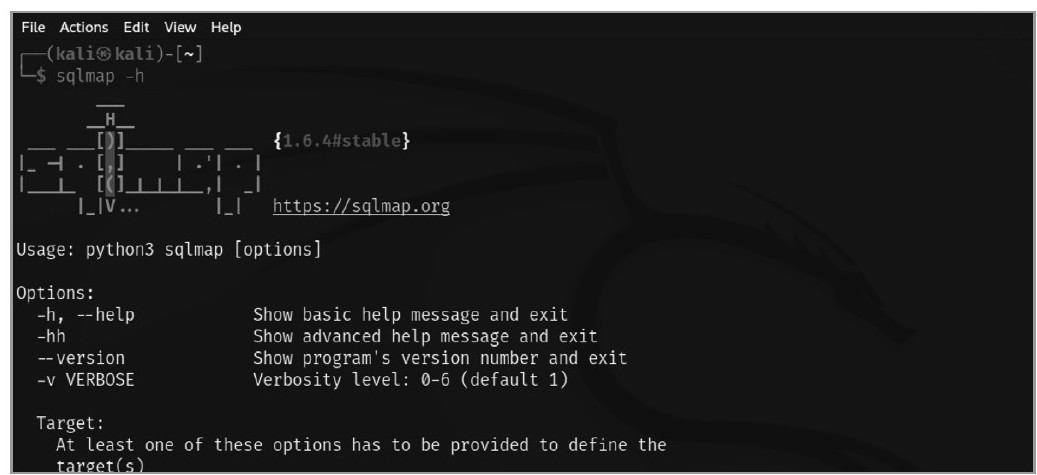Open the File menu

coord(33,27)
